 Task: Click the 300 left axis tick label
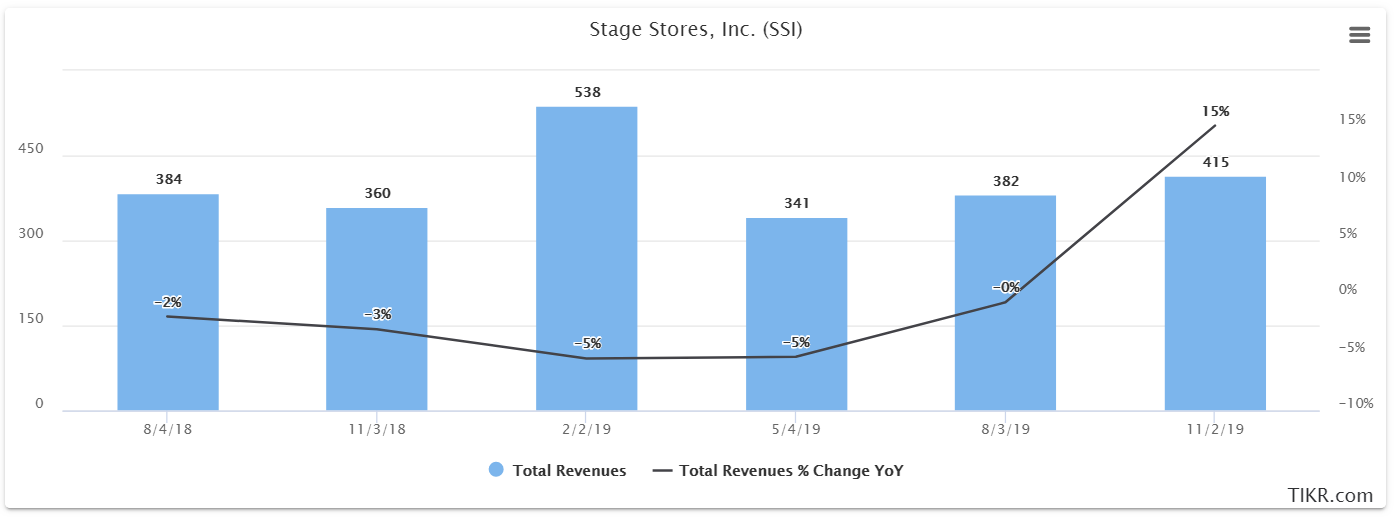(32, 234)
